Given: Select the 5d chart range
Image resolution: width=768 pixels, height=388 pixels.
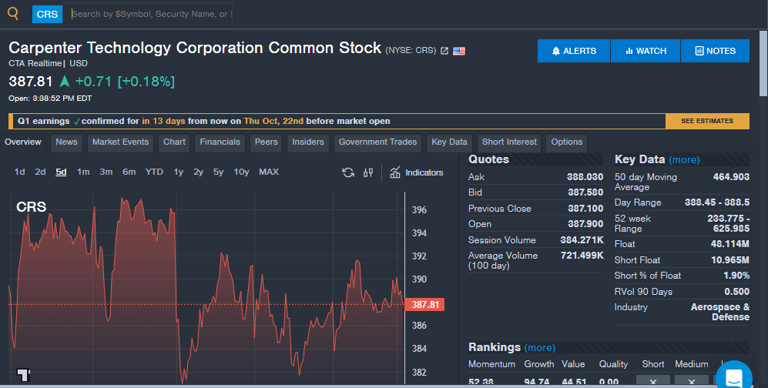Looking at the screenshot, I should pyautogui.click(x=61, y=172).
